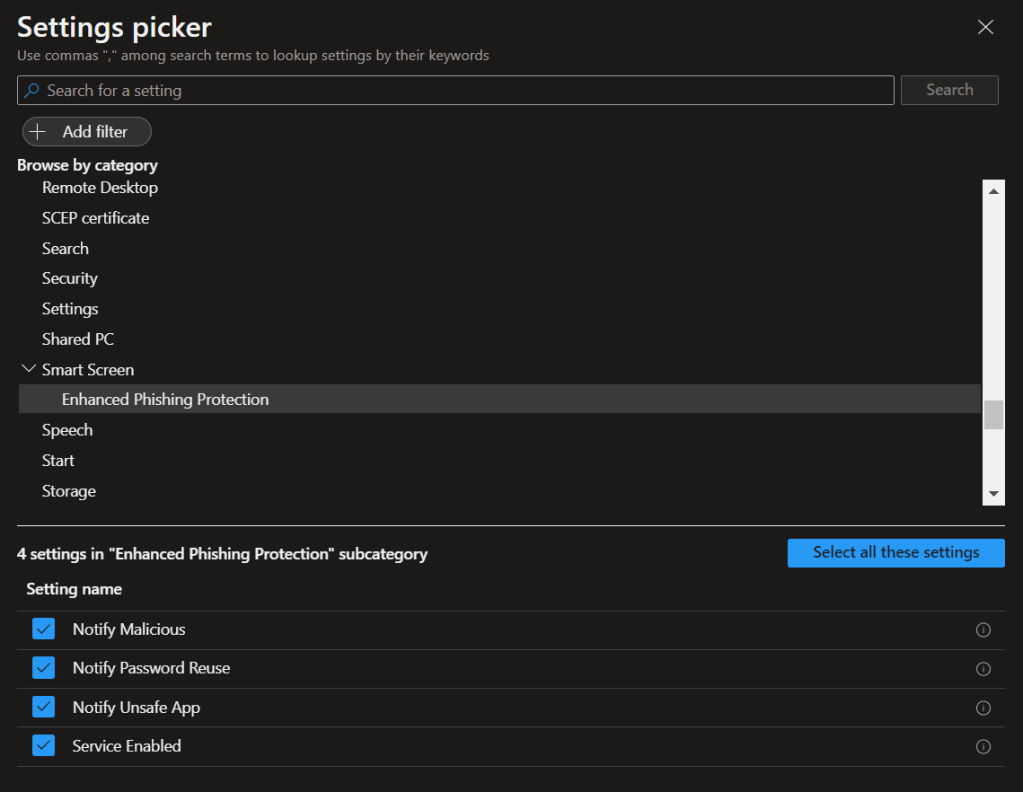Click the plus icon on Add filter
This screenshot has width=1023, height=792.
(38, 131)
